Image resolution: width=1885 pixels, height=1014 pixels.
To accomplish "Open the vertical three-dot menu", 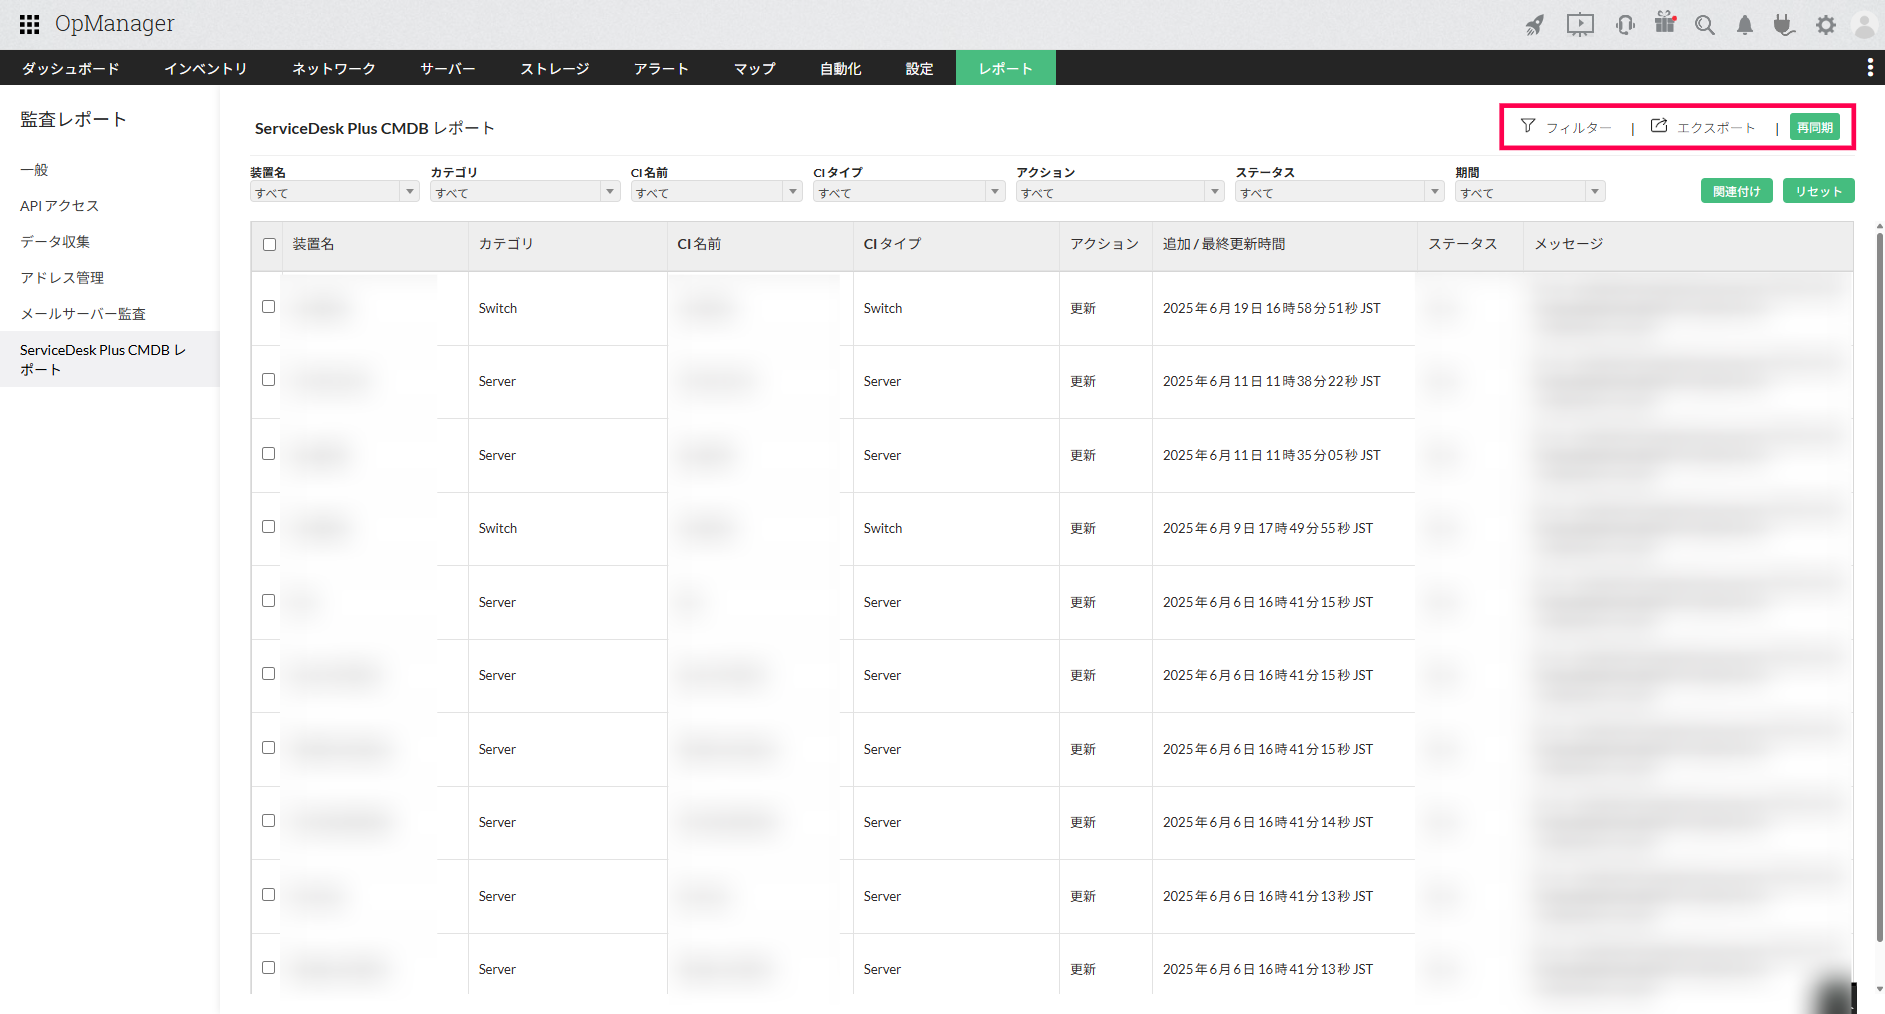I will [x=1870, y=67].
